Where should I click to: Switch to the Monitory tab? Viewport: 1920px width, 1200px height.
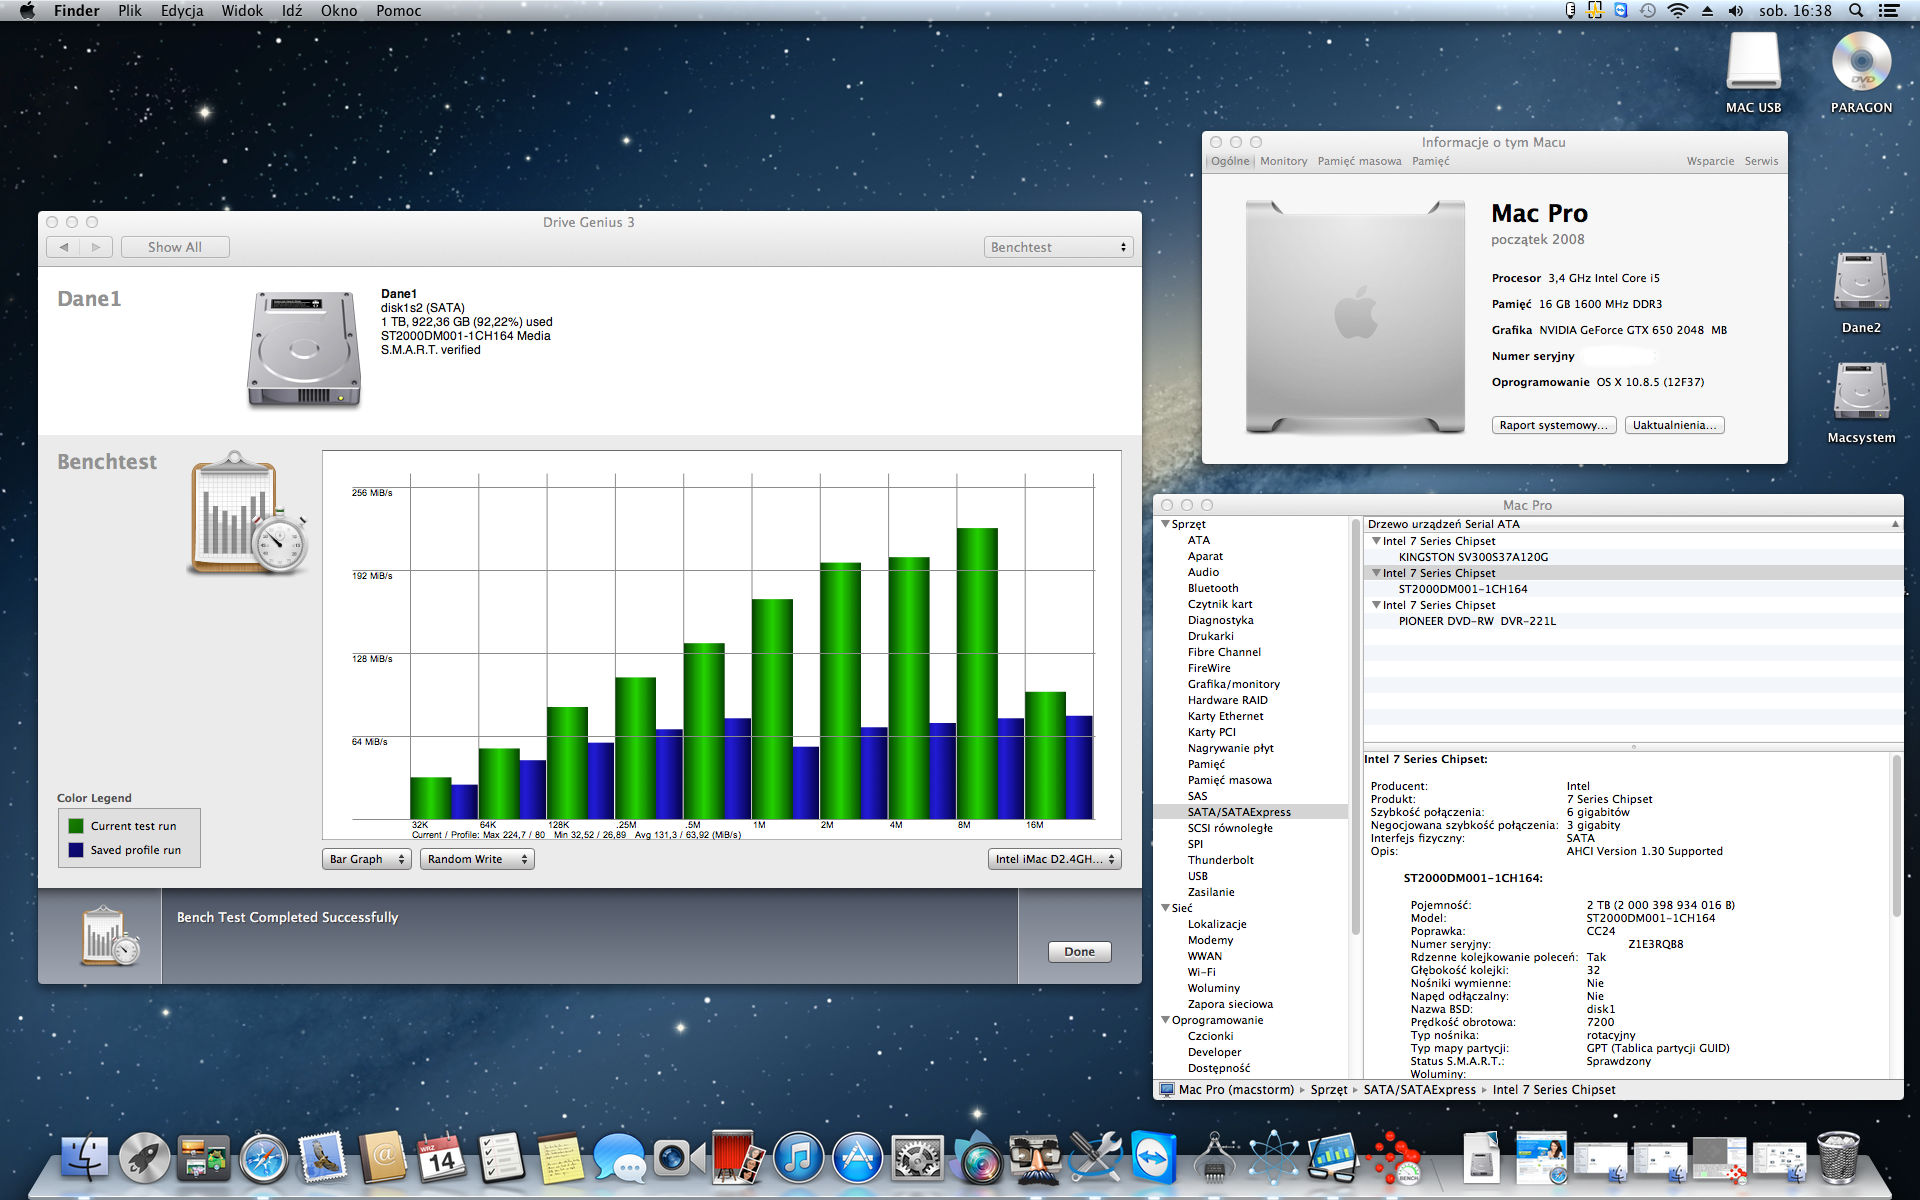1283,161
